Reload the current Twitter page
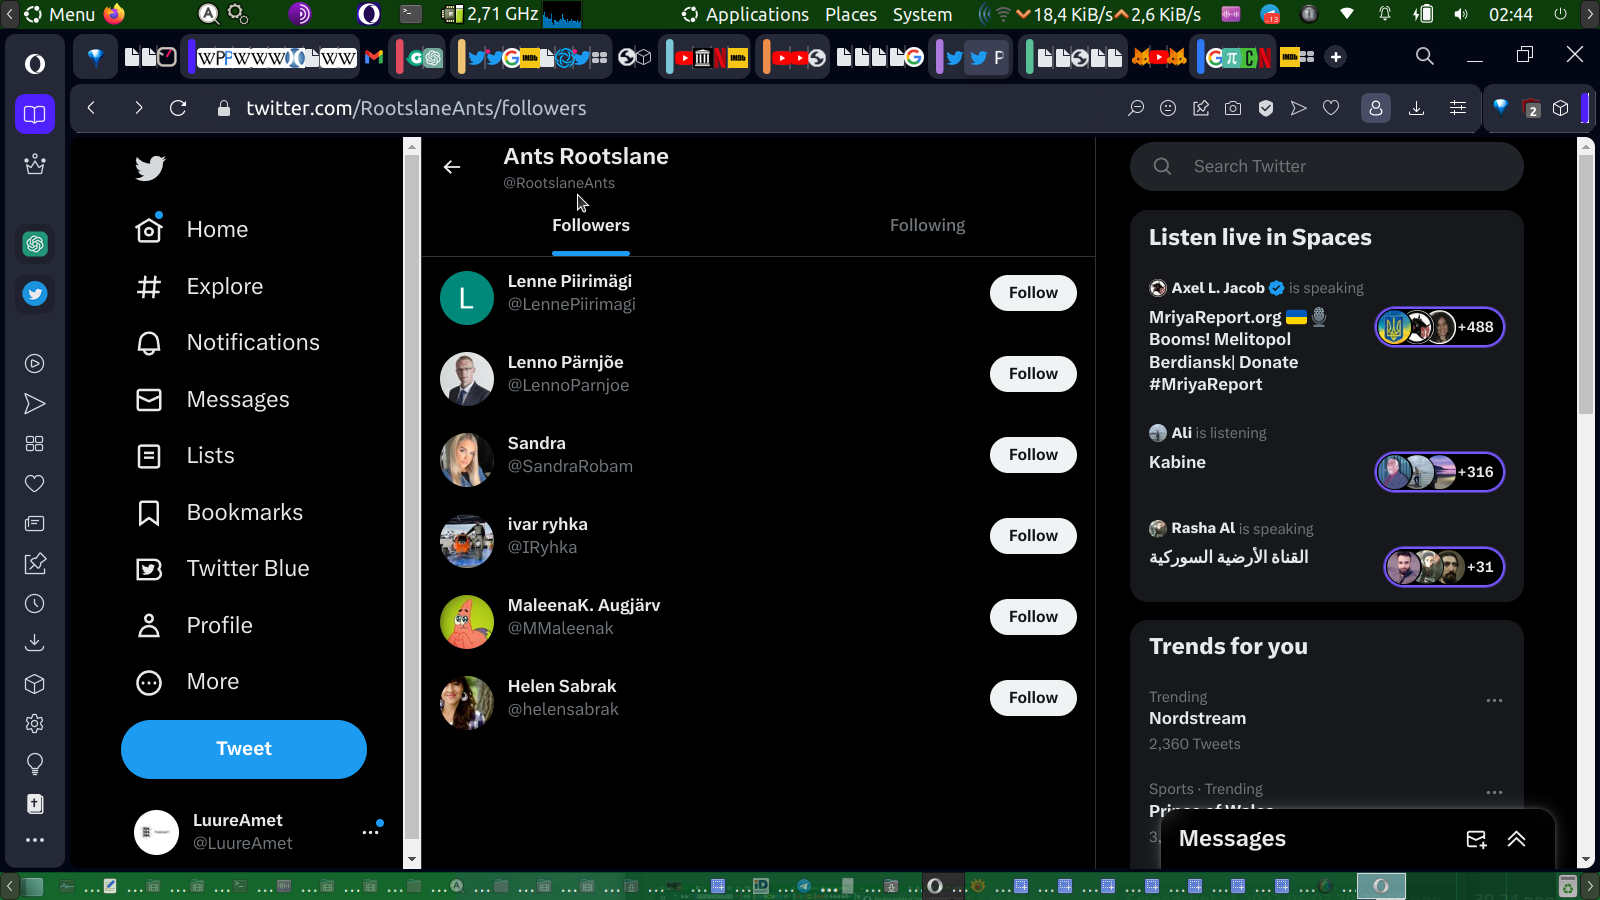The image size is (1600, 900). (178, 108)
